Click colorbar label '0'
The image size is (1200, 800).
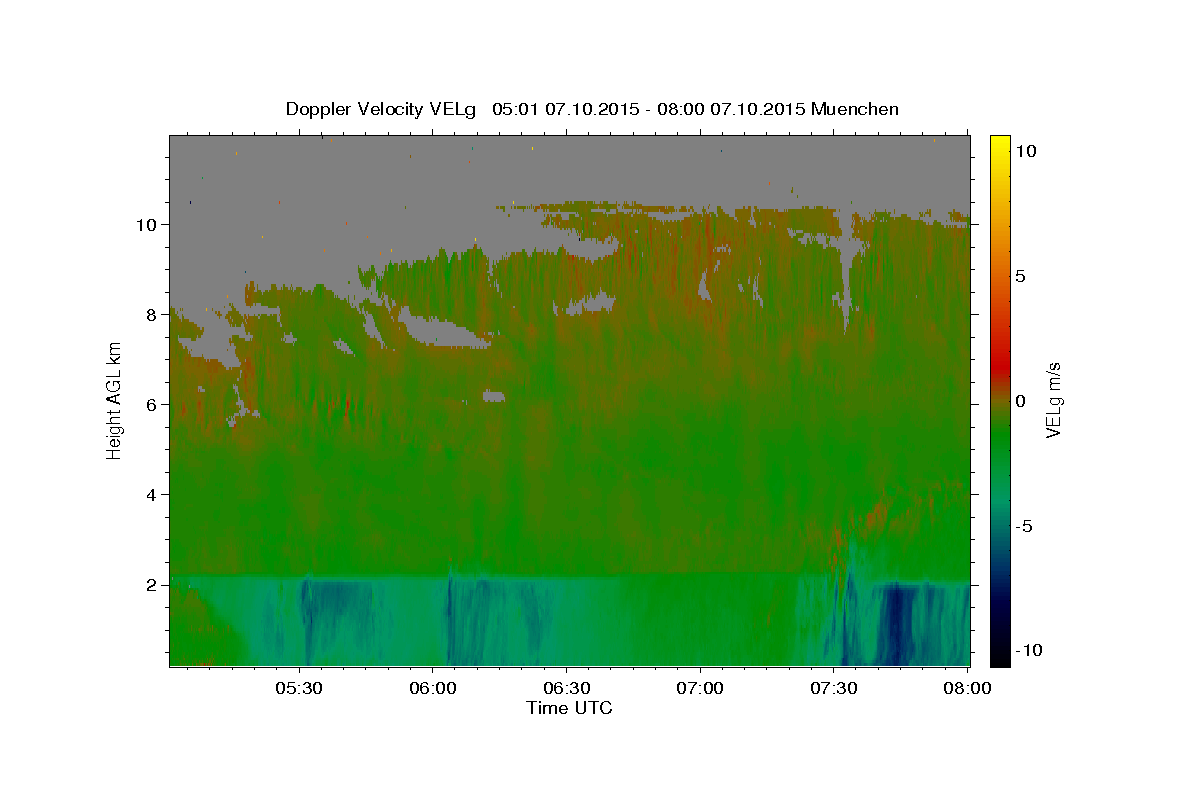(1020, 401)
